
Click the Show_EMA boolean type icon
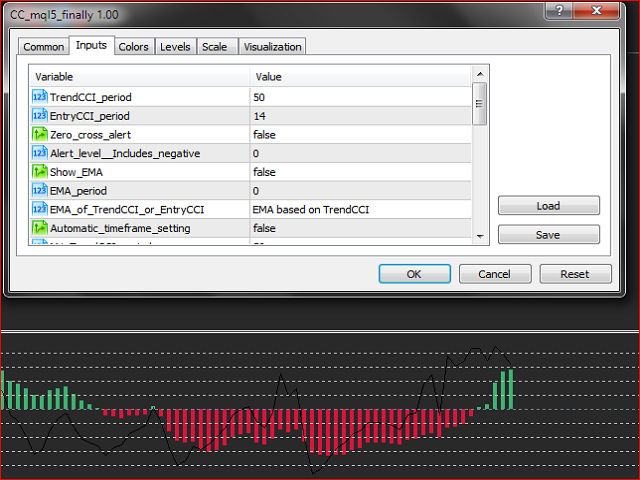click(39, 172)
